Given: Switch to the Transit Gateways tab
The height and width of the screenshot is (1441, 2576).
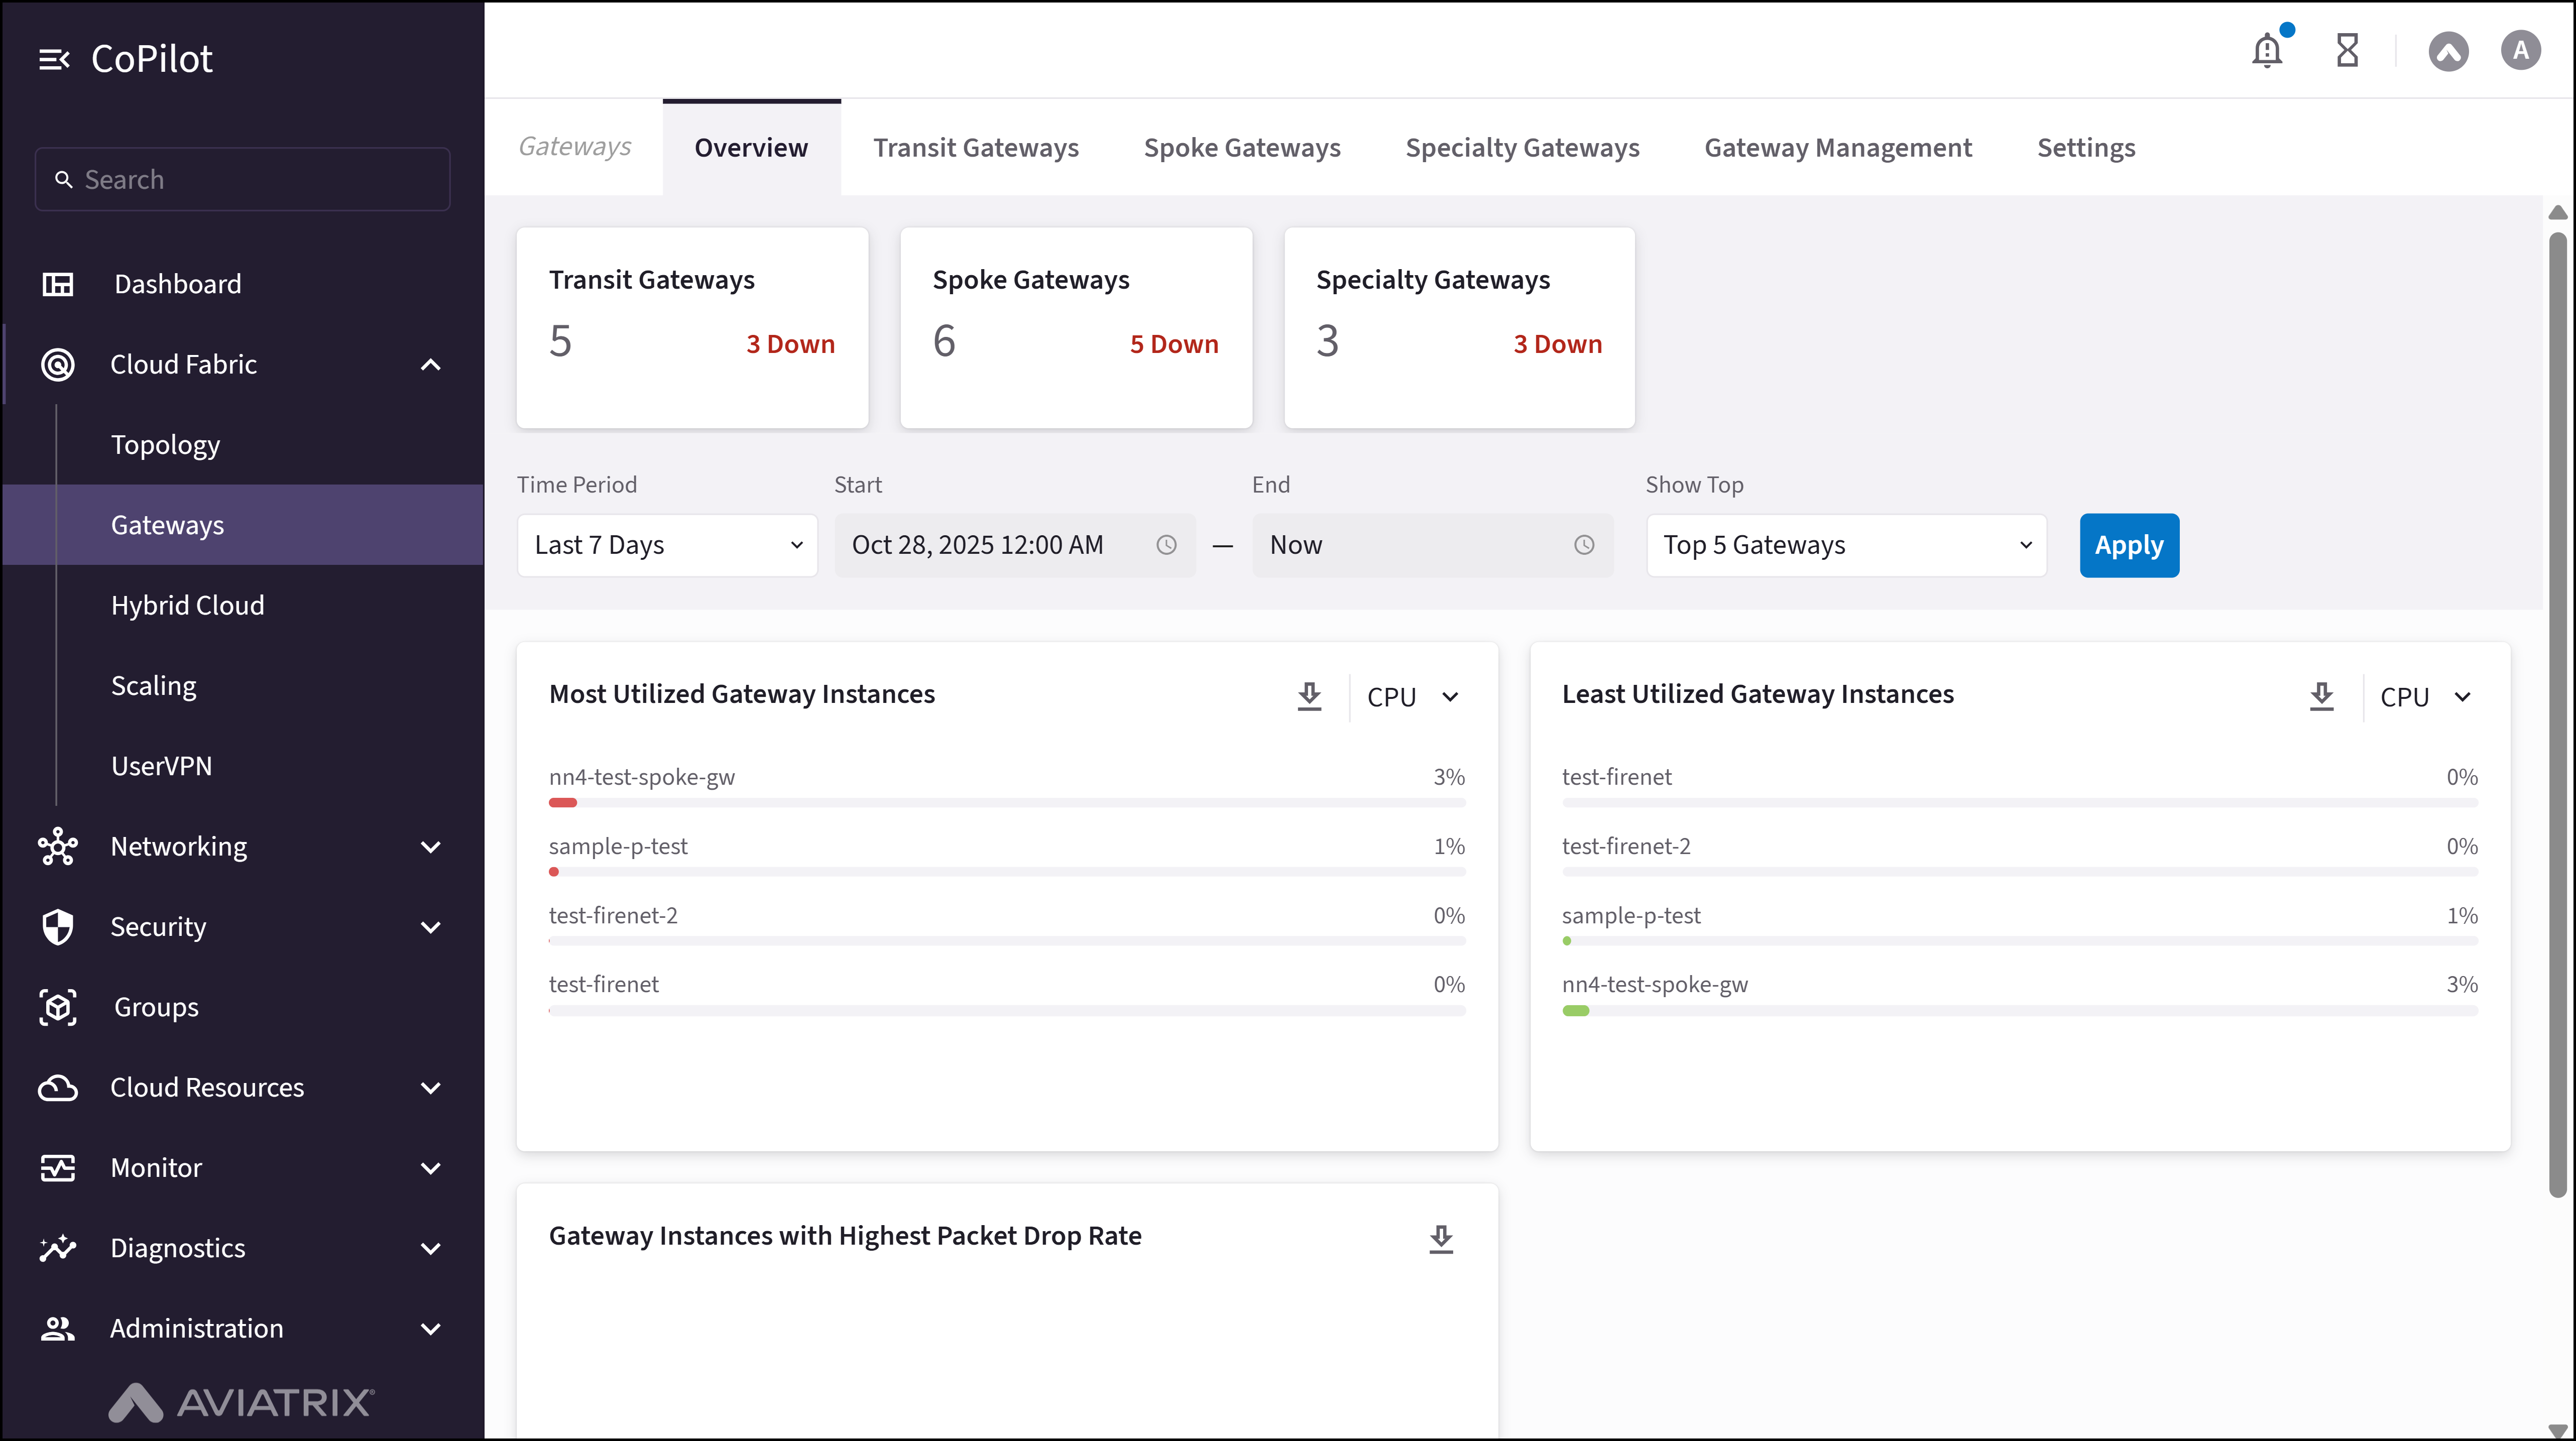Looking at the screenshot, I should click(x=975, y=148).
